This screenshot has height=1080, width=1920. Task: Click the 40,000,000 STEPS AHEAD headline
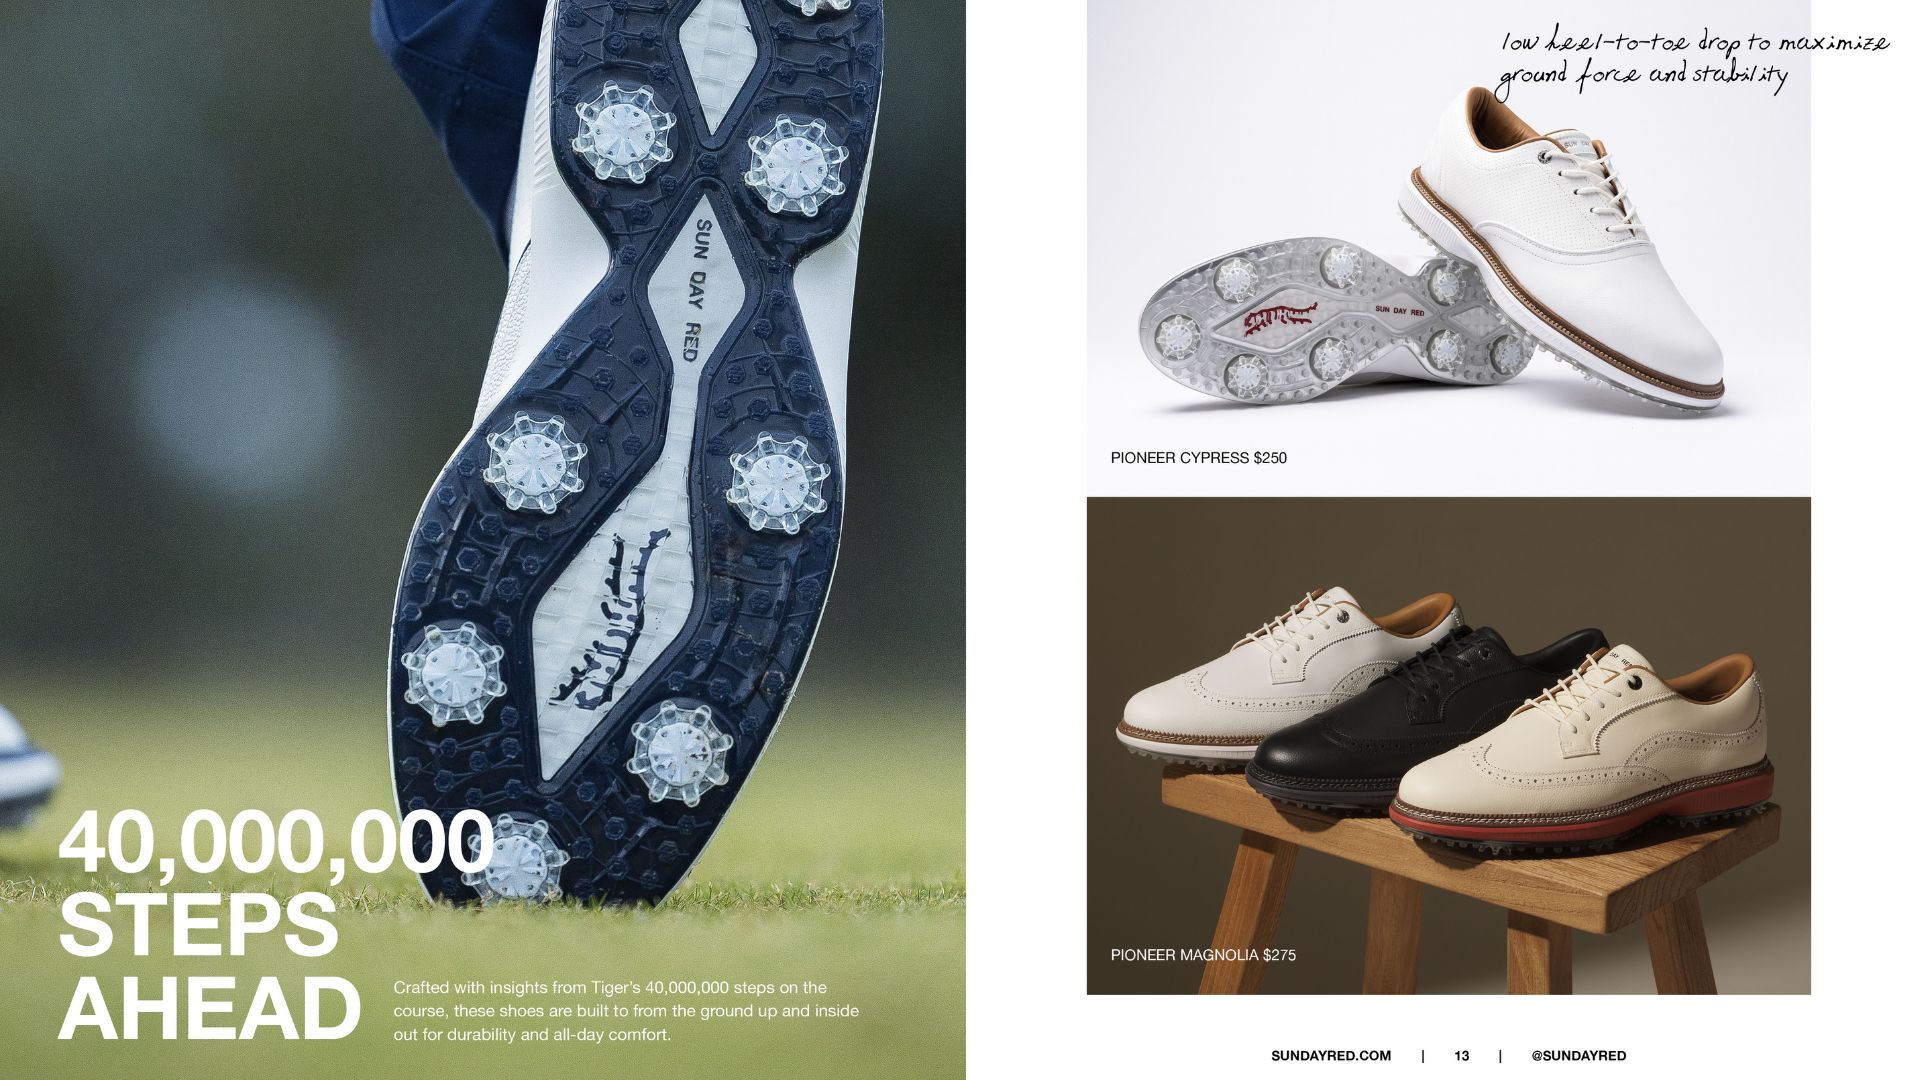(275, 925)
